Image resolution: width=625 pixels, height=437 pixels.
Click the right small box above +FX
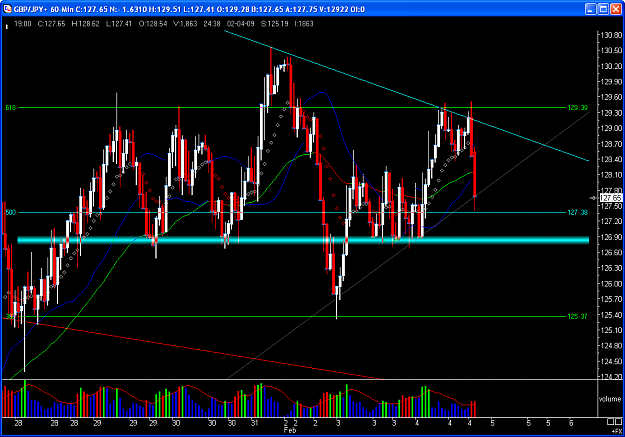617,422
